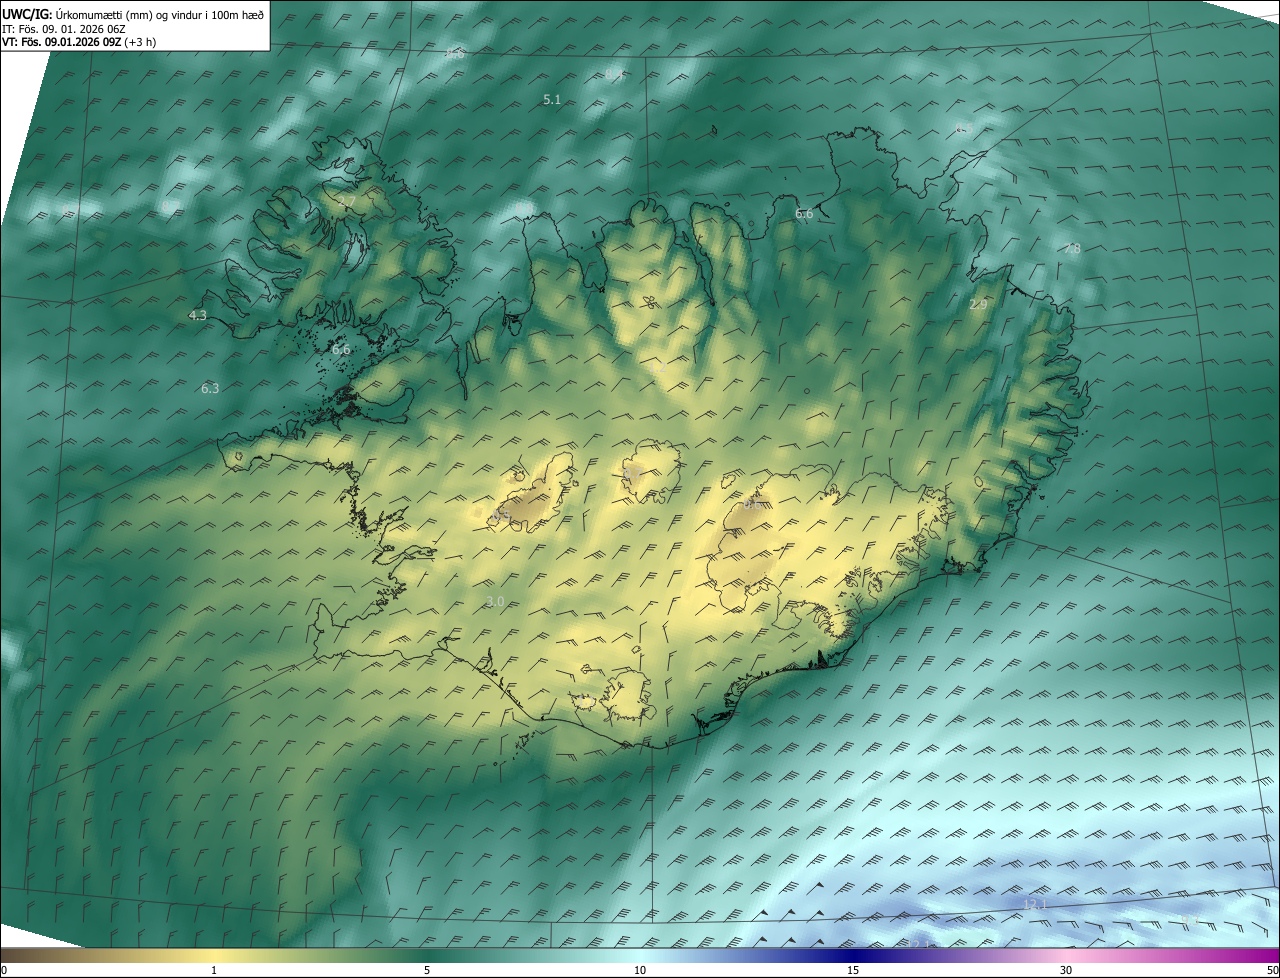Click the 2.7 value label in the Westfjords
Viewport: 1280px width, 978px height.
coord(346,202)
